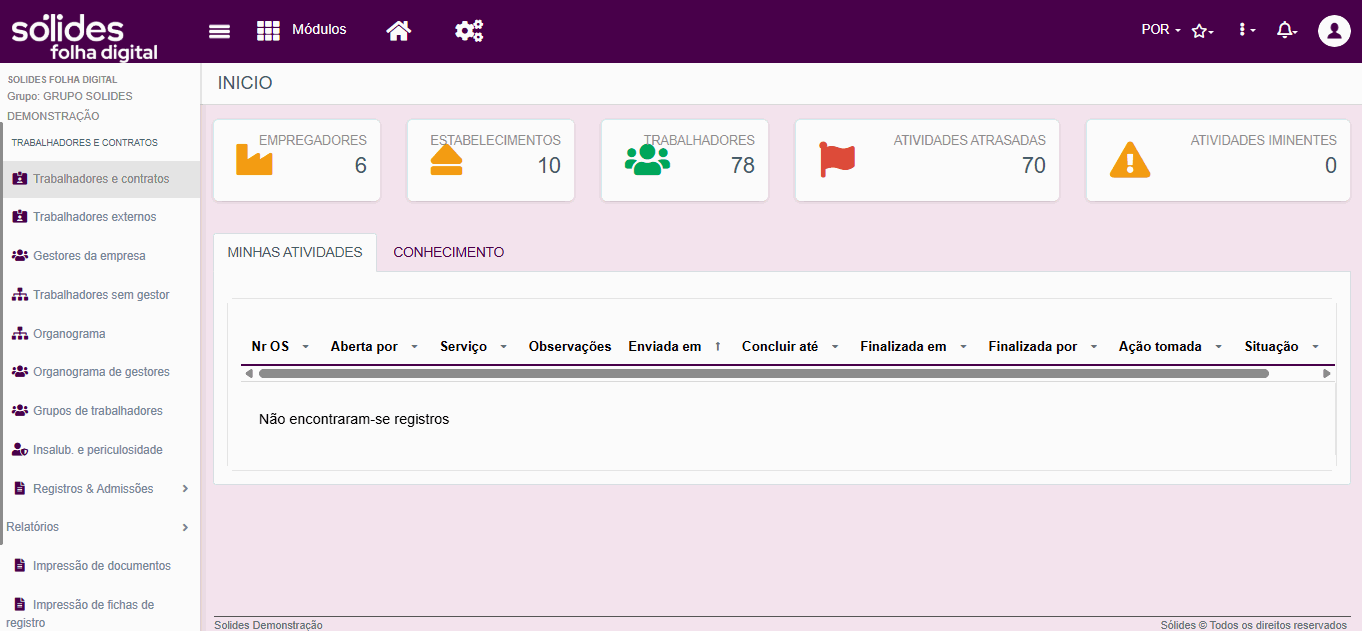Open the Atividades Atrasadas 70 card
The width and height of the screenshot is (1362, 631).
point(927,160)
